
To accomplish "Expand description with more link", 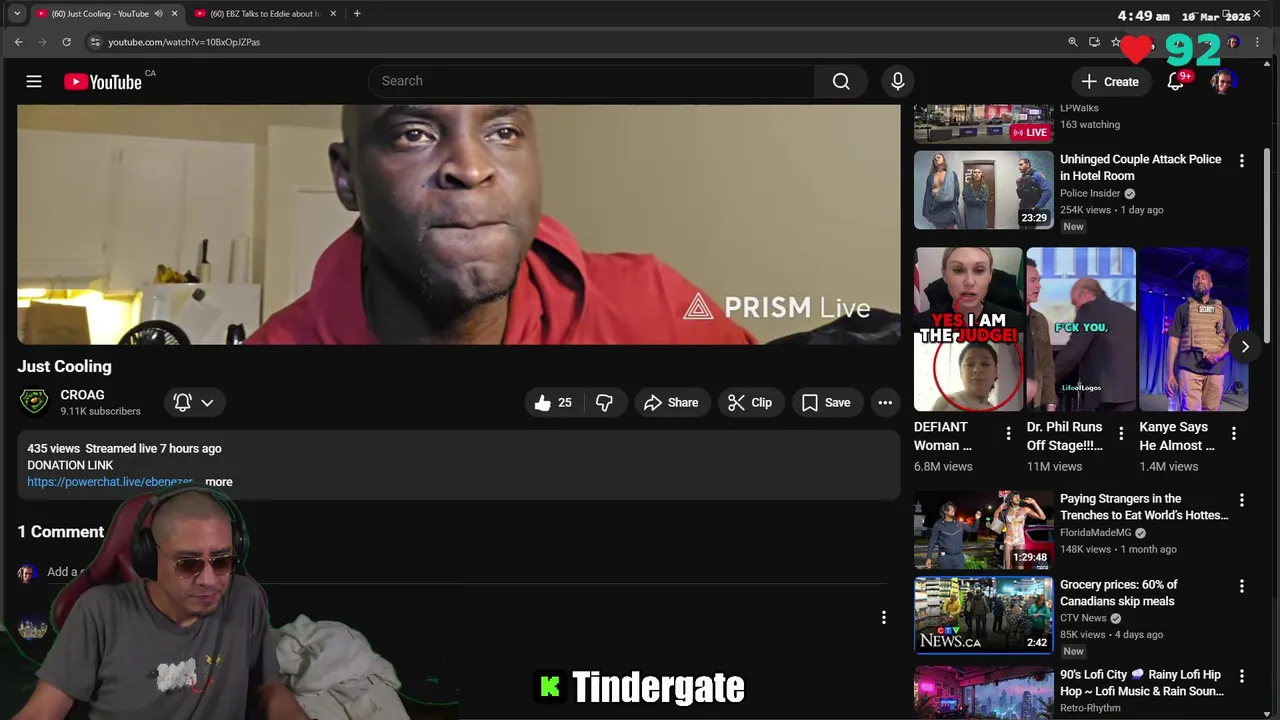I will click(218, 482).
